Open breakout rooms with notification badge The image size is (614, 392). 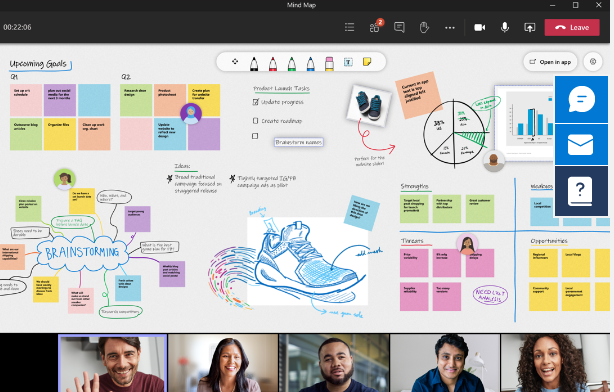coord(375,27)
